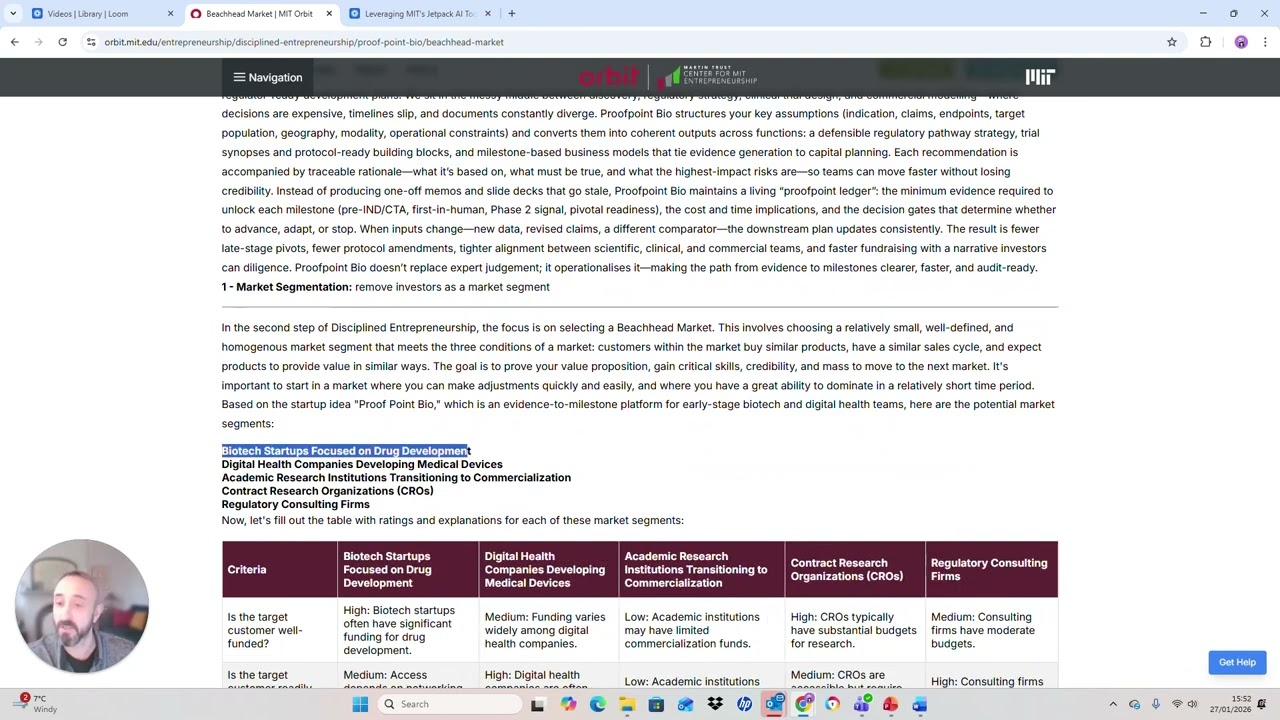Show hidden system tray icons
1280x720 pixels.
coord(1113,704)
